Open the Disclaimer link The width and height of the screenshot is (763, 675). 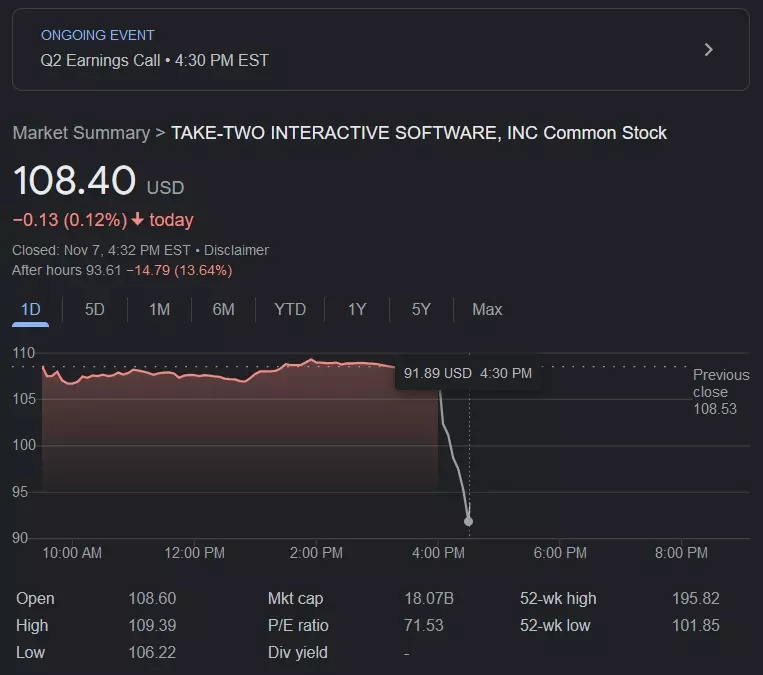[236, 250]
